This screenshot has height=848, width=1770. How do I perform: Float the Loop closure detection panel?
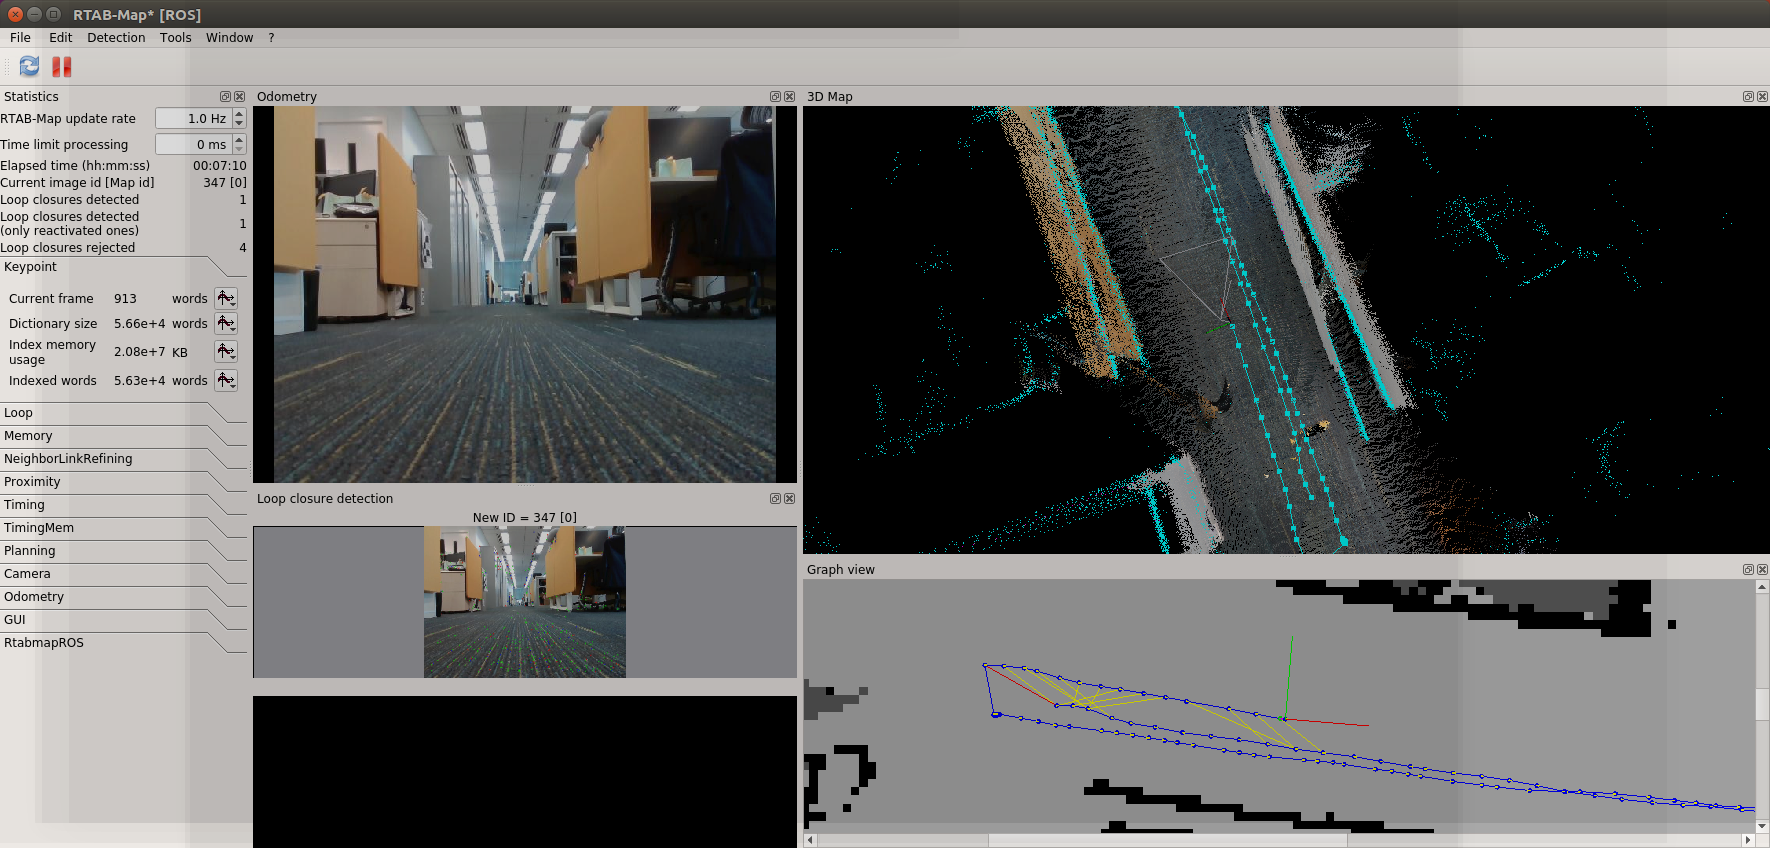click(x=775, y=498)
